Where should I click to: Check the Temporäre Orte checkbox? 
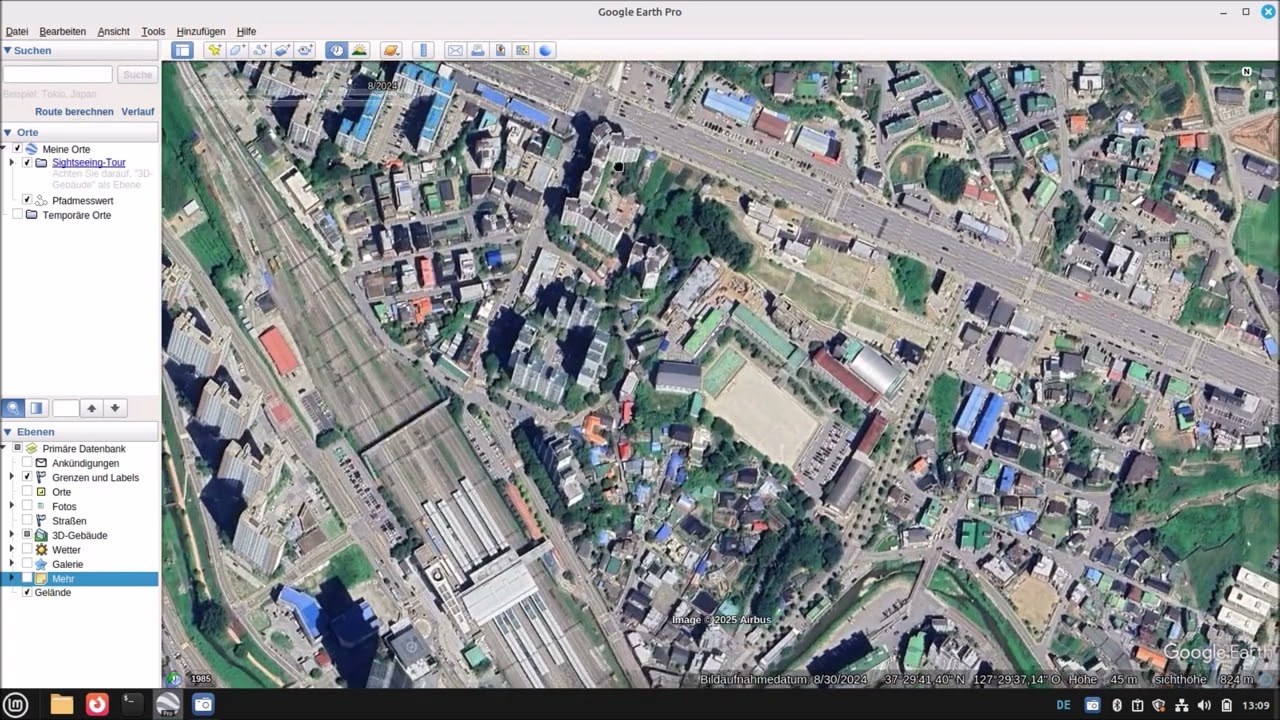17,215
